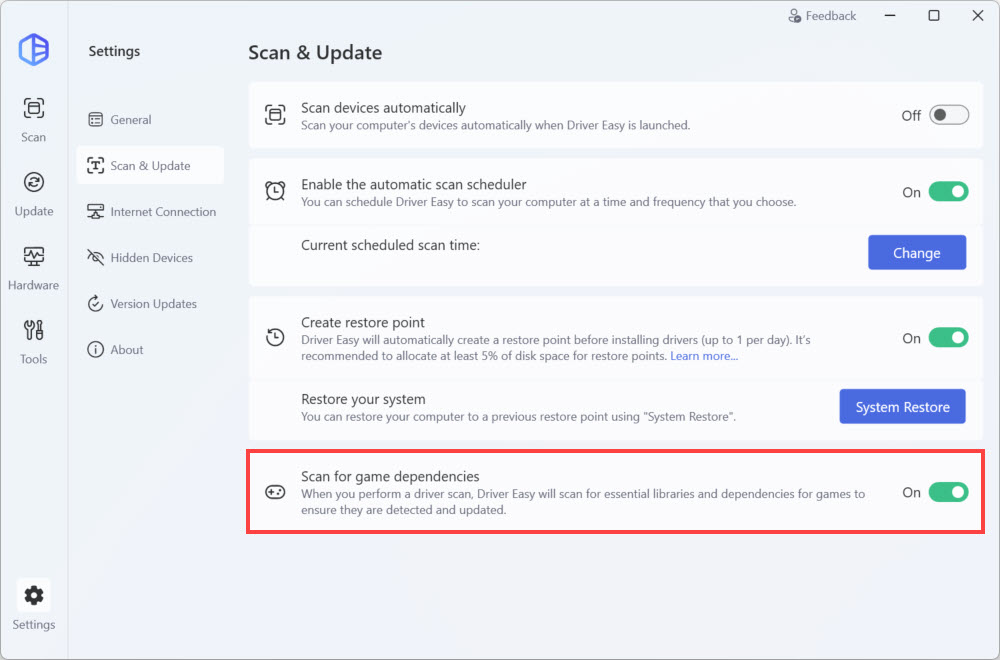Open the Scan section in sidebar
1000x660 pixels.
(34, 119)
